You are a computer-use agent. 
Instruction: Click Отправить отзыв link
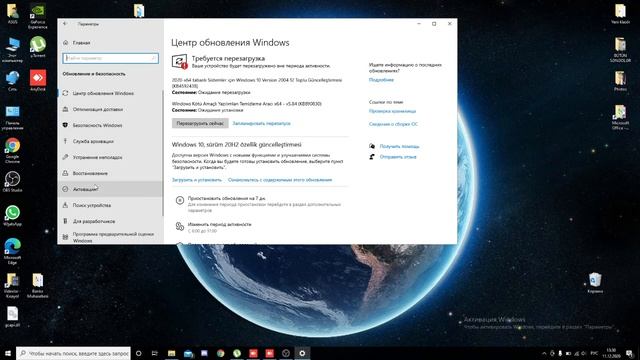click(x=398, y=157)
